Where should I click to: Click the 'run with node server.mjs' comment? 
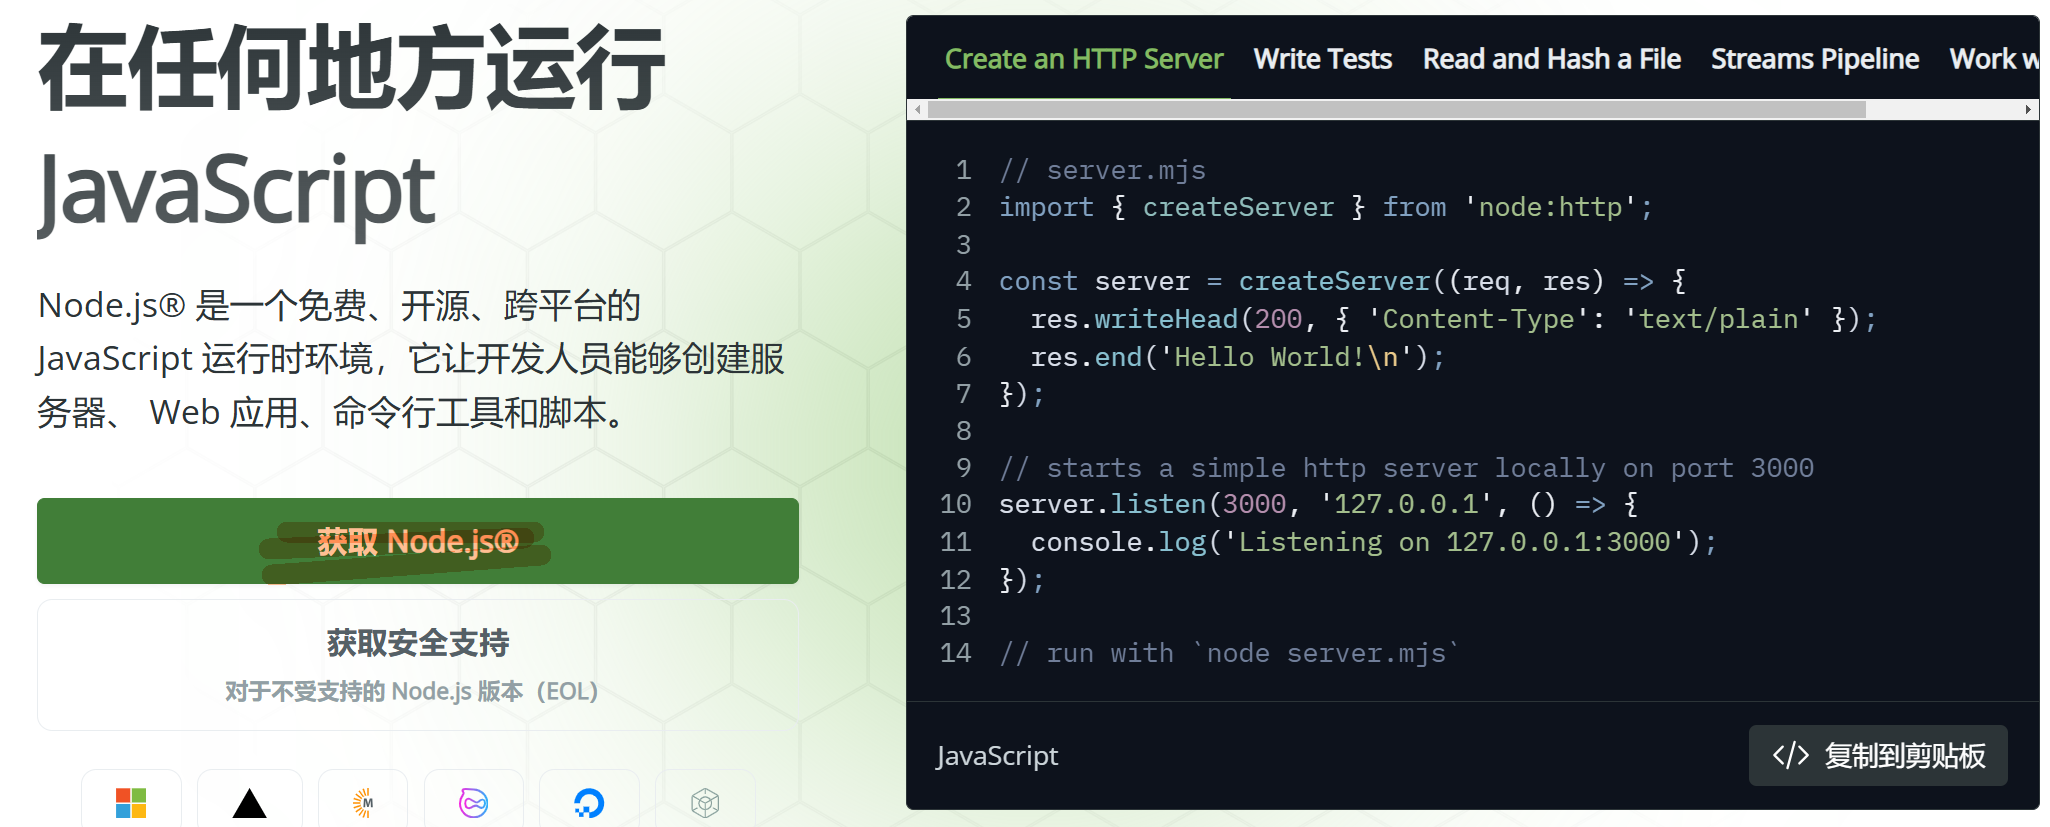pyautogui.click(x=1230, y=654)
